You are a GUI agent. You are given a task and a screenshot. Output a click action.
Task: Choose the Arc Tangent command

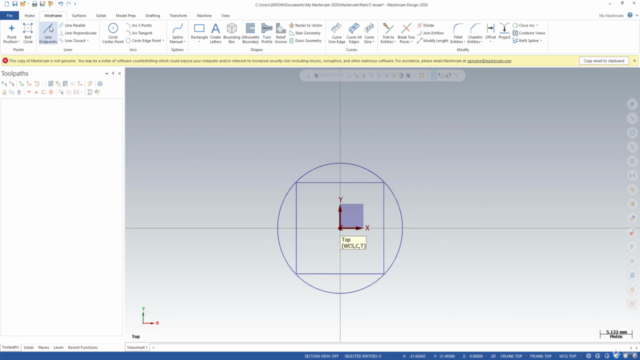139,33
